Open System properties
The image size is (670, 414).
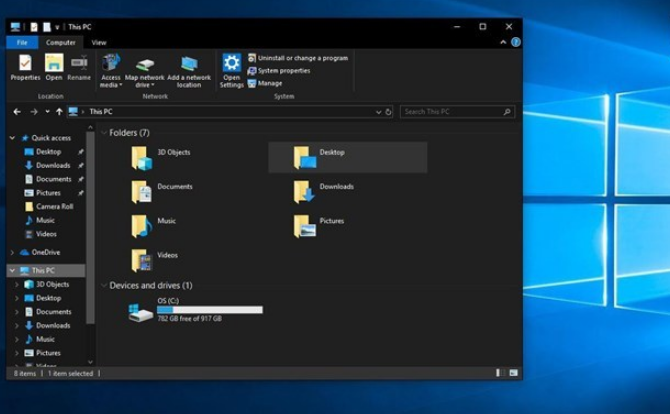pyautogui.click(x=279, y=70)
